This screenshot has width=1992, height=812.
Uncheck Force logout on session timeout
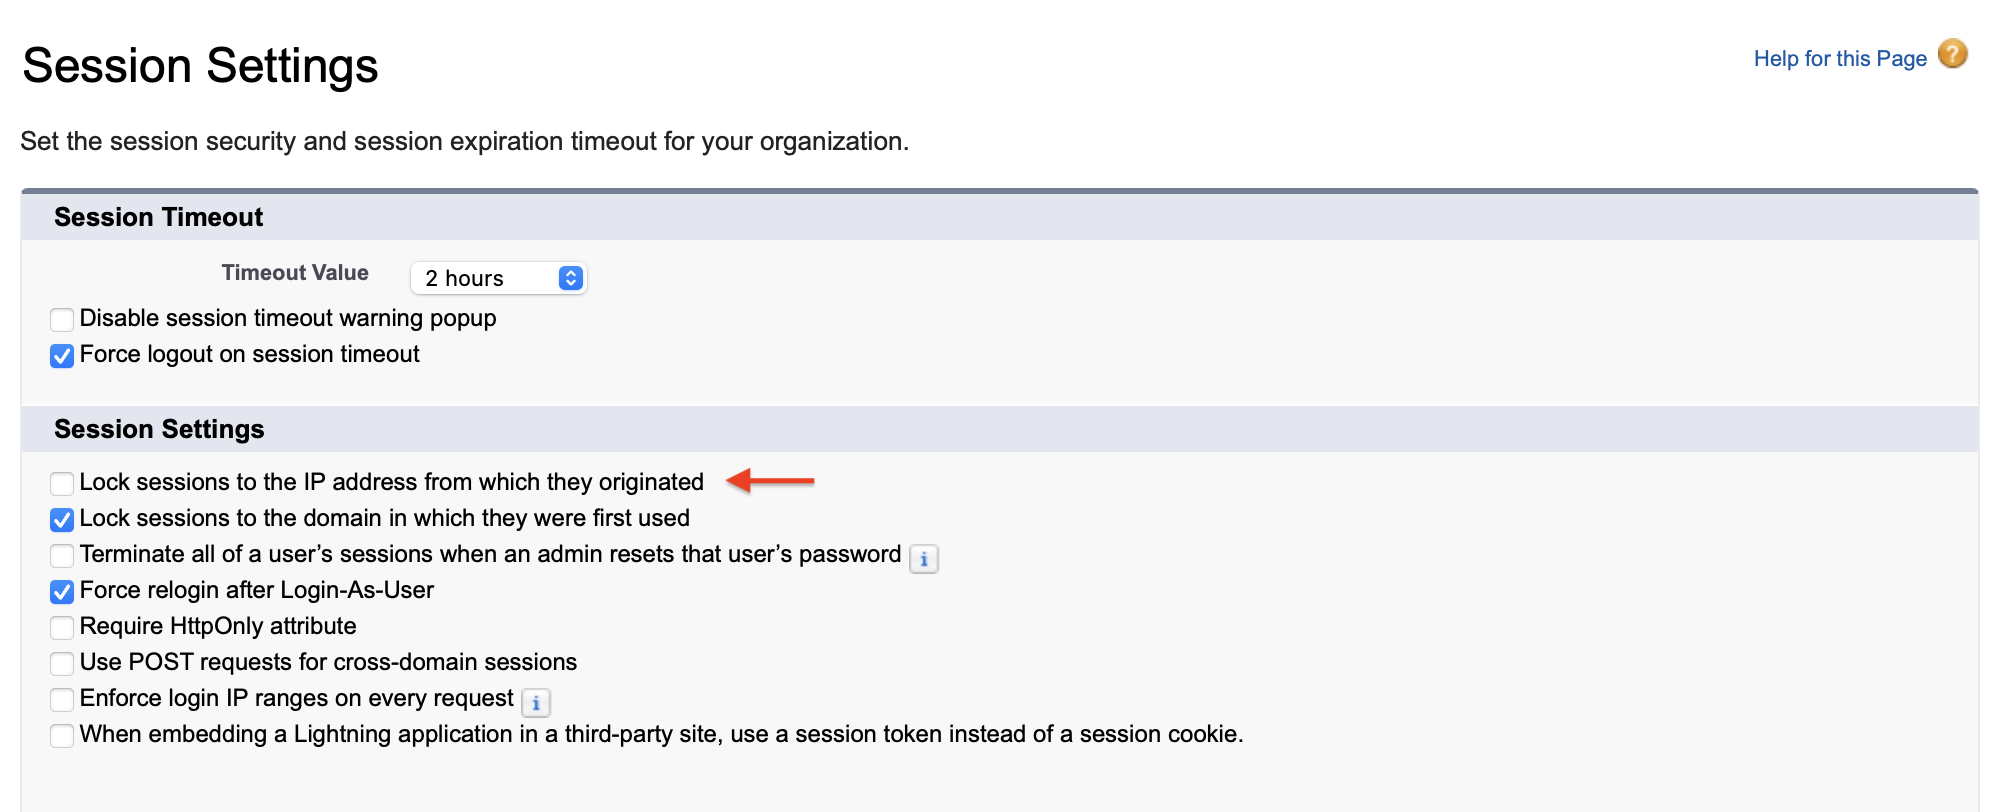pos(61,355)
